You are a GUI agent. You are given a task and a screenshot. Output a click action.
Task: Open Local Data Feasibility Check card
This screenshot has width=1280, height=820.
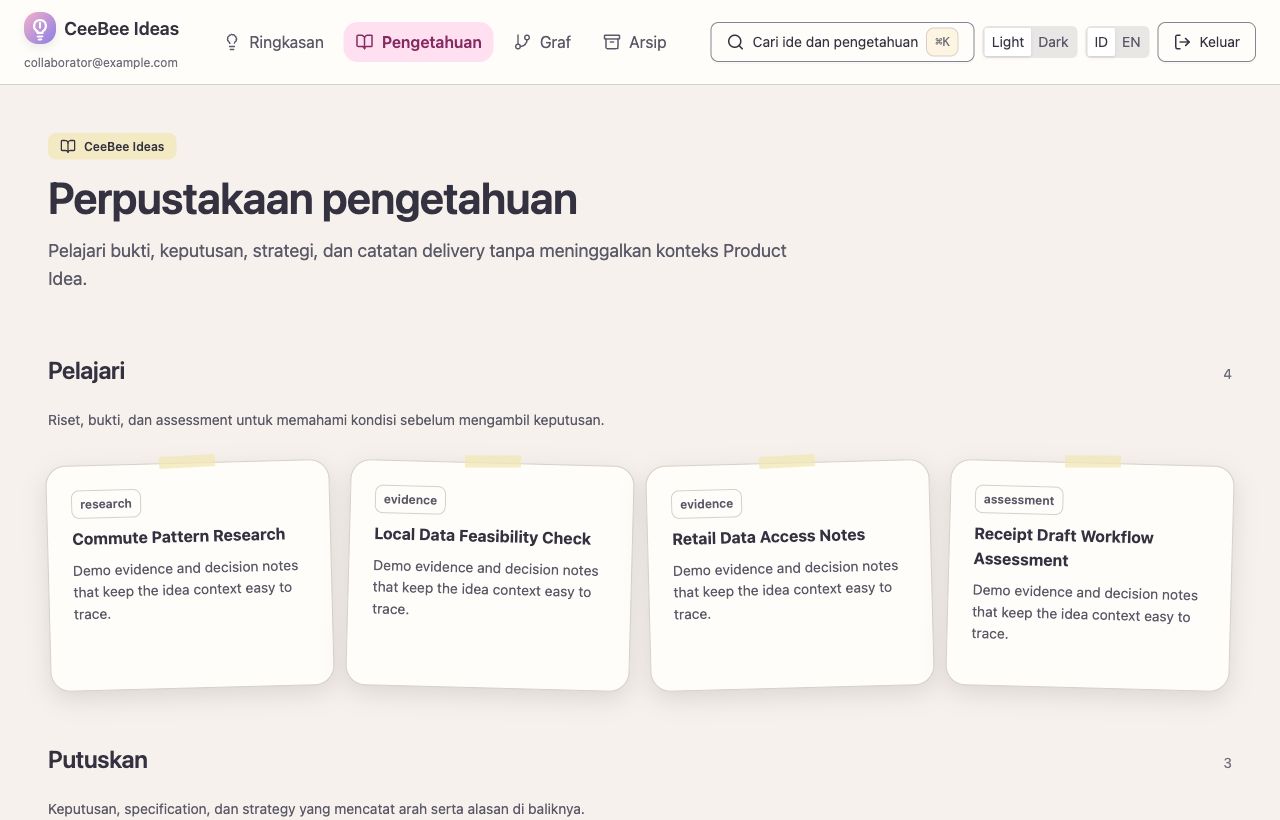tap(490, 575)
